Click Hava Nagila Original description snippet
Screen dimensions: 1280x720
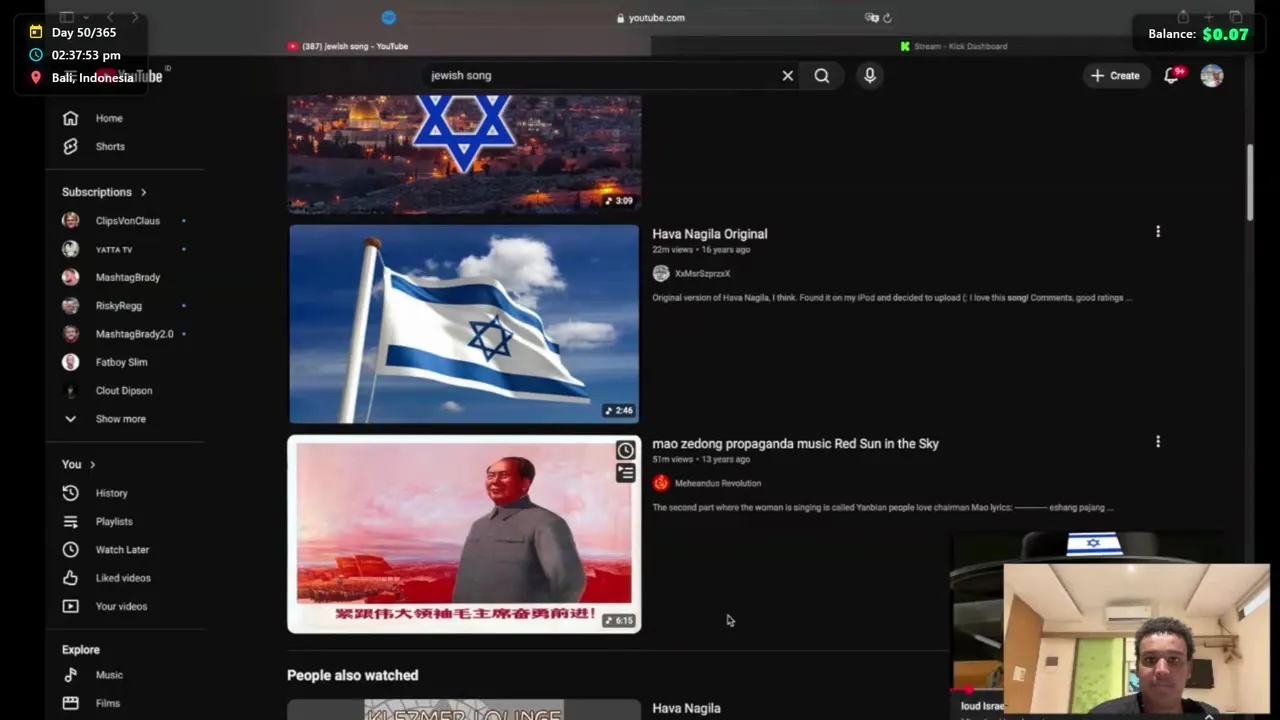pyautogui.click(x=892, y=298)
